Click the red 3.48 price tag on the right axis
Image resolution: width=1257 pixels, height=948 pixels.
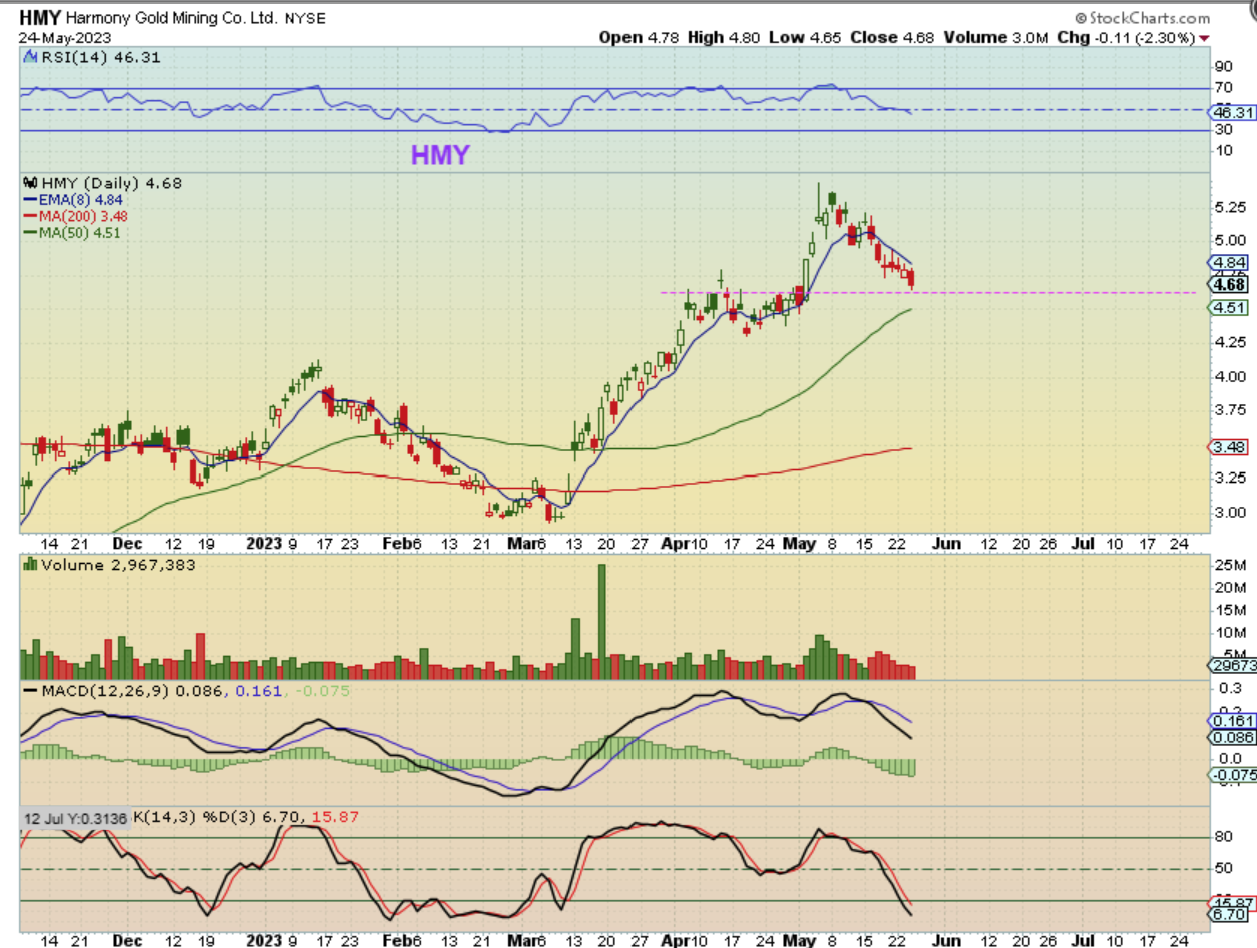[1228, 446]
